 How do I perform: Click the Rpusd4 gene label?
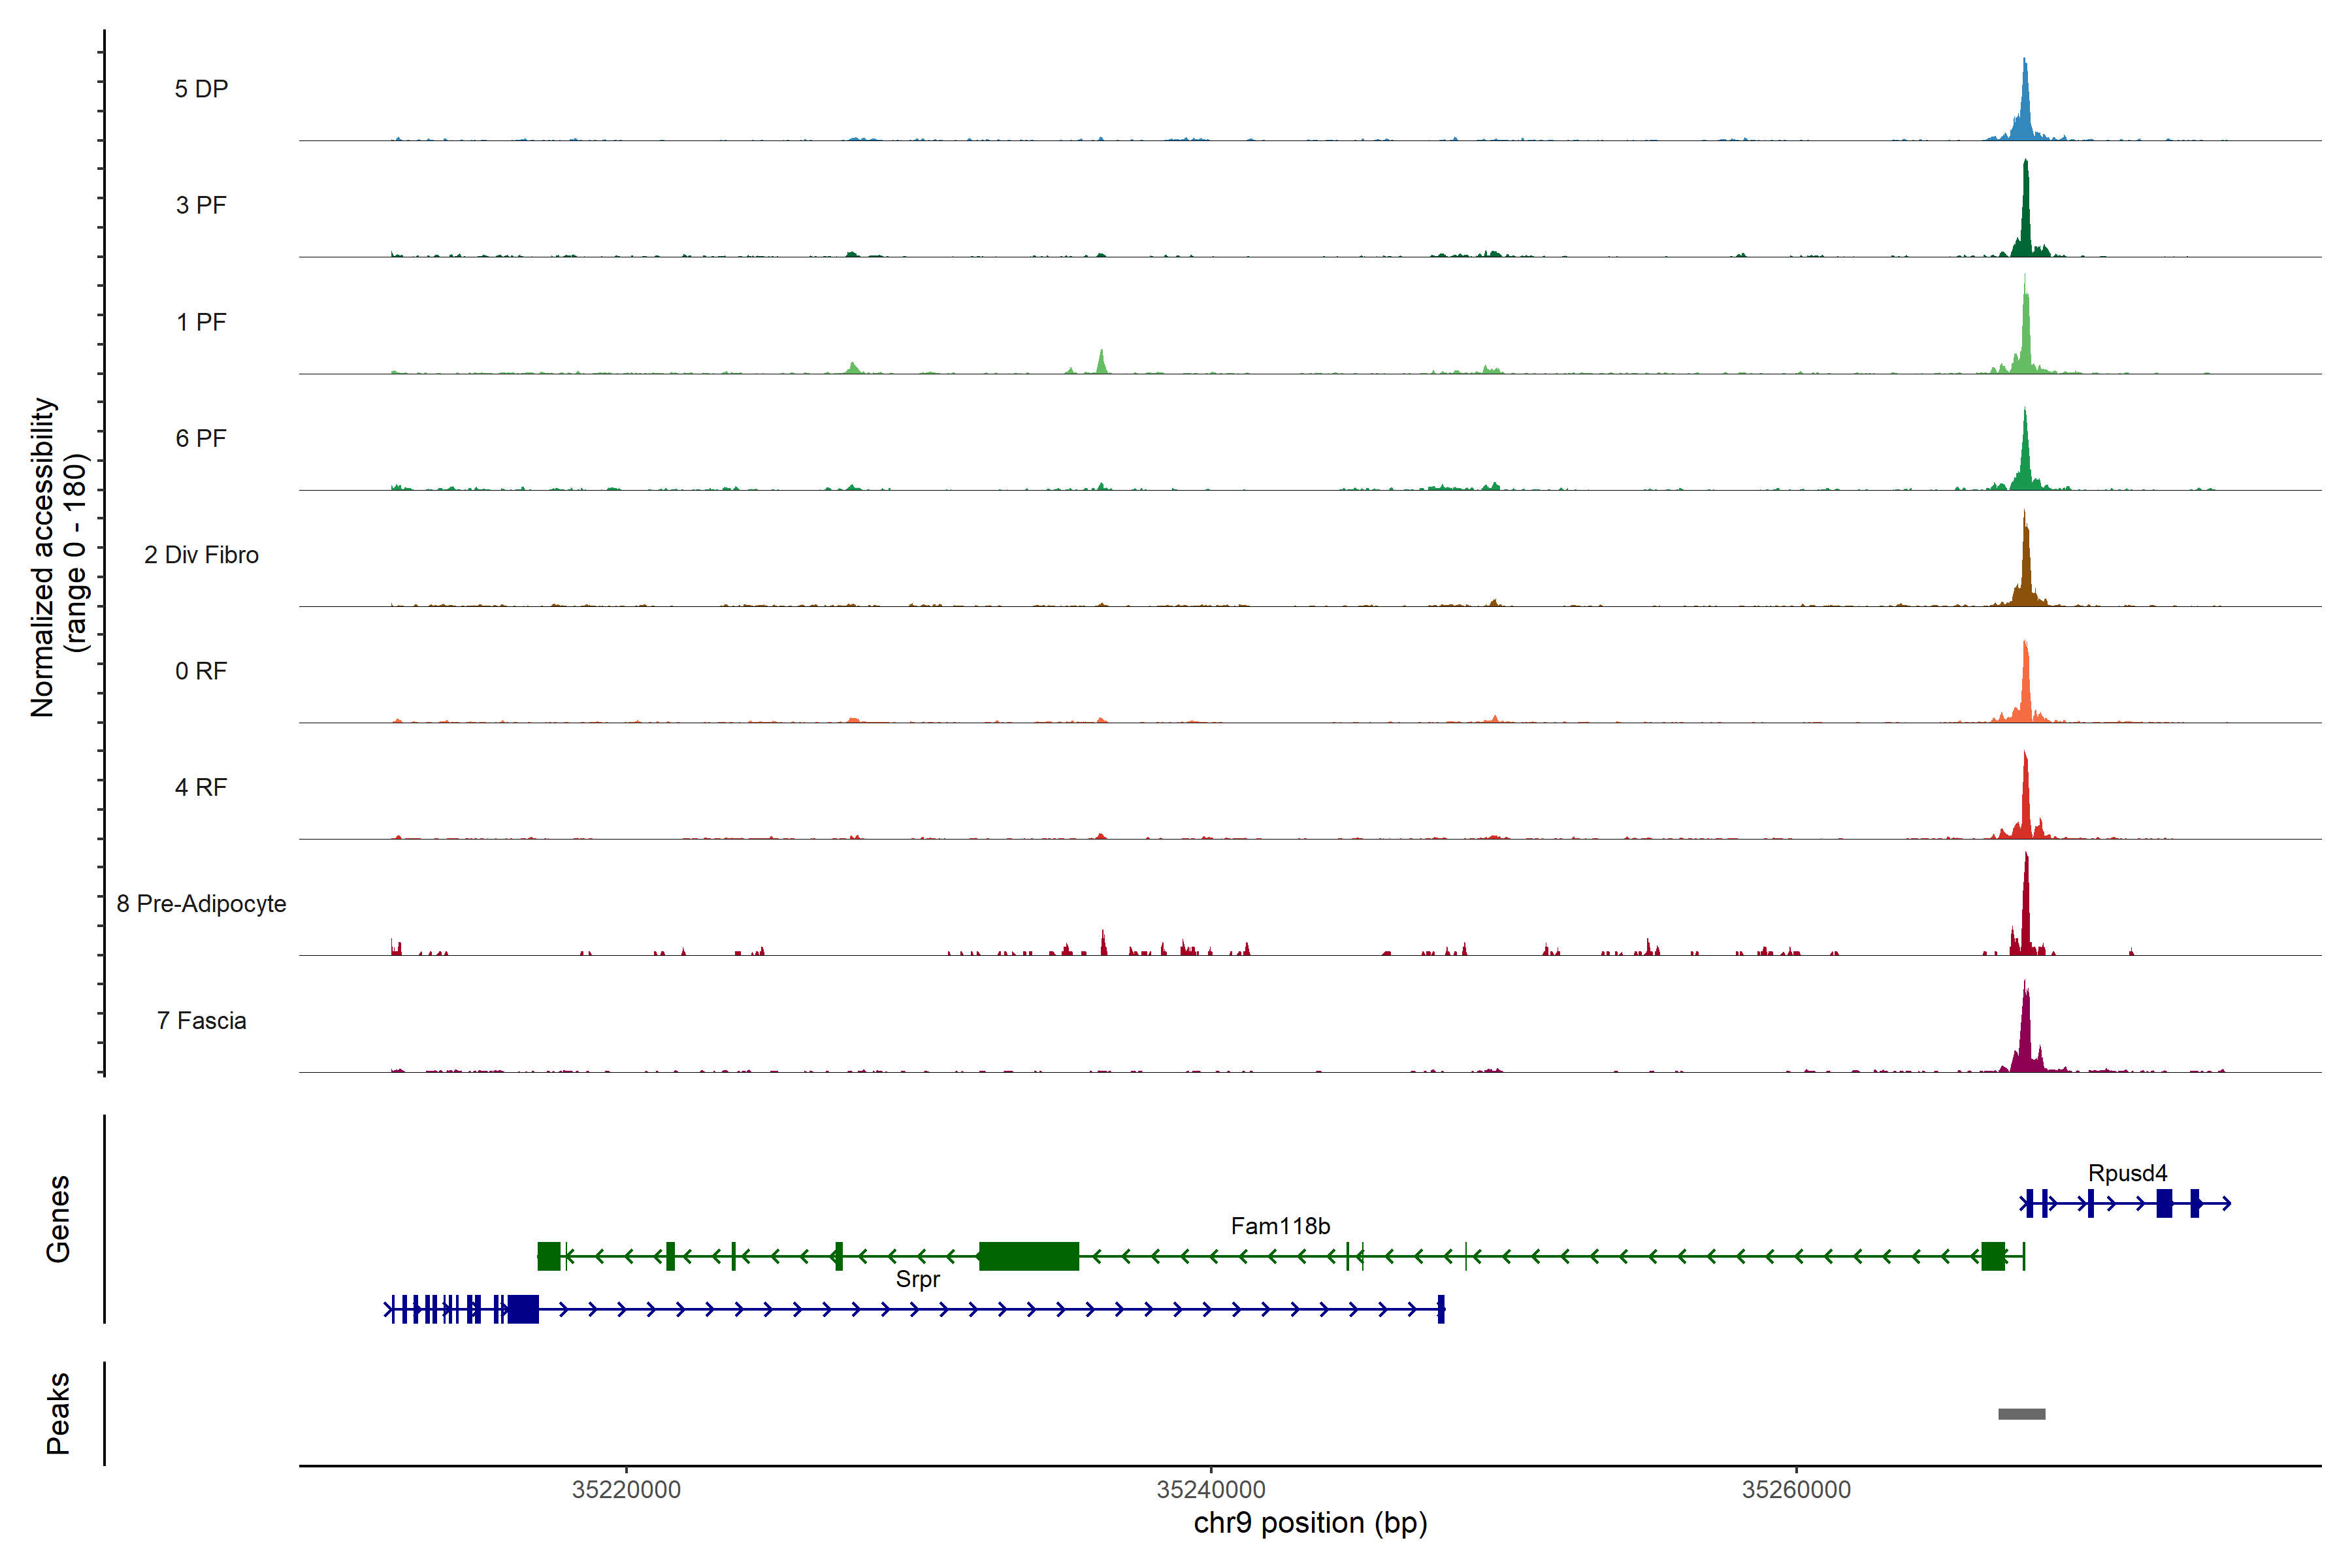[x=2127, y=1173]
